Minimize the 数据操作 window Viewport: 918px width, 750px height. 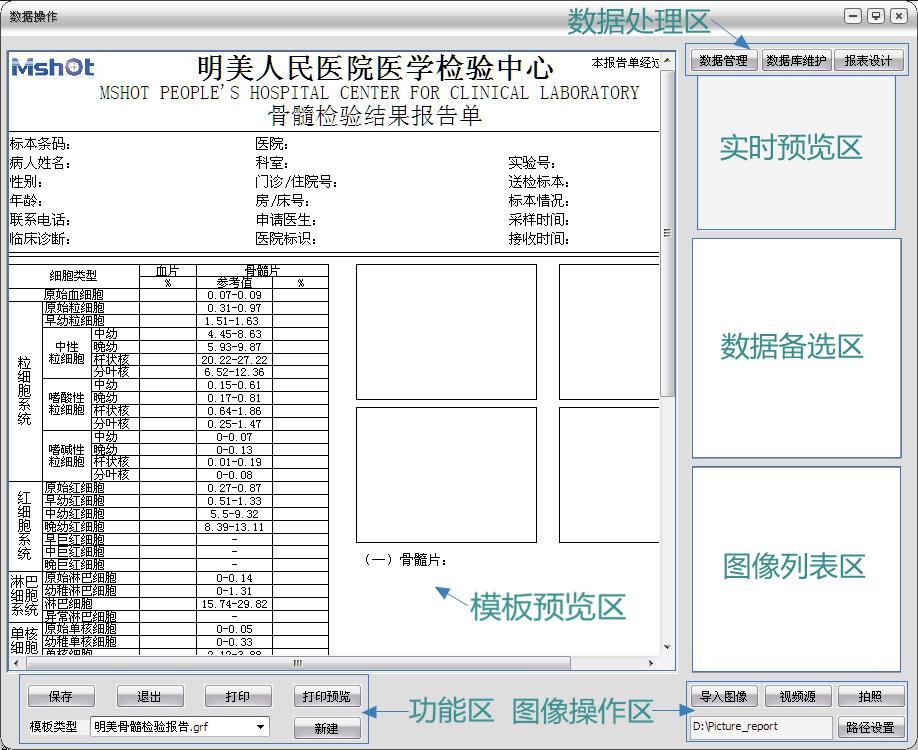pyautogui.click(x=853, y=16)
